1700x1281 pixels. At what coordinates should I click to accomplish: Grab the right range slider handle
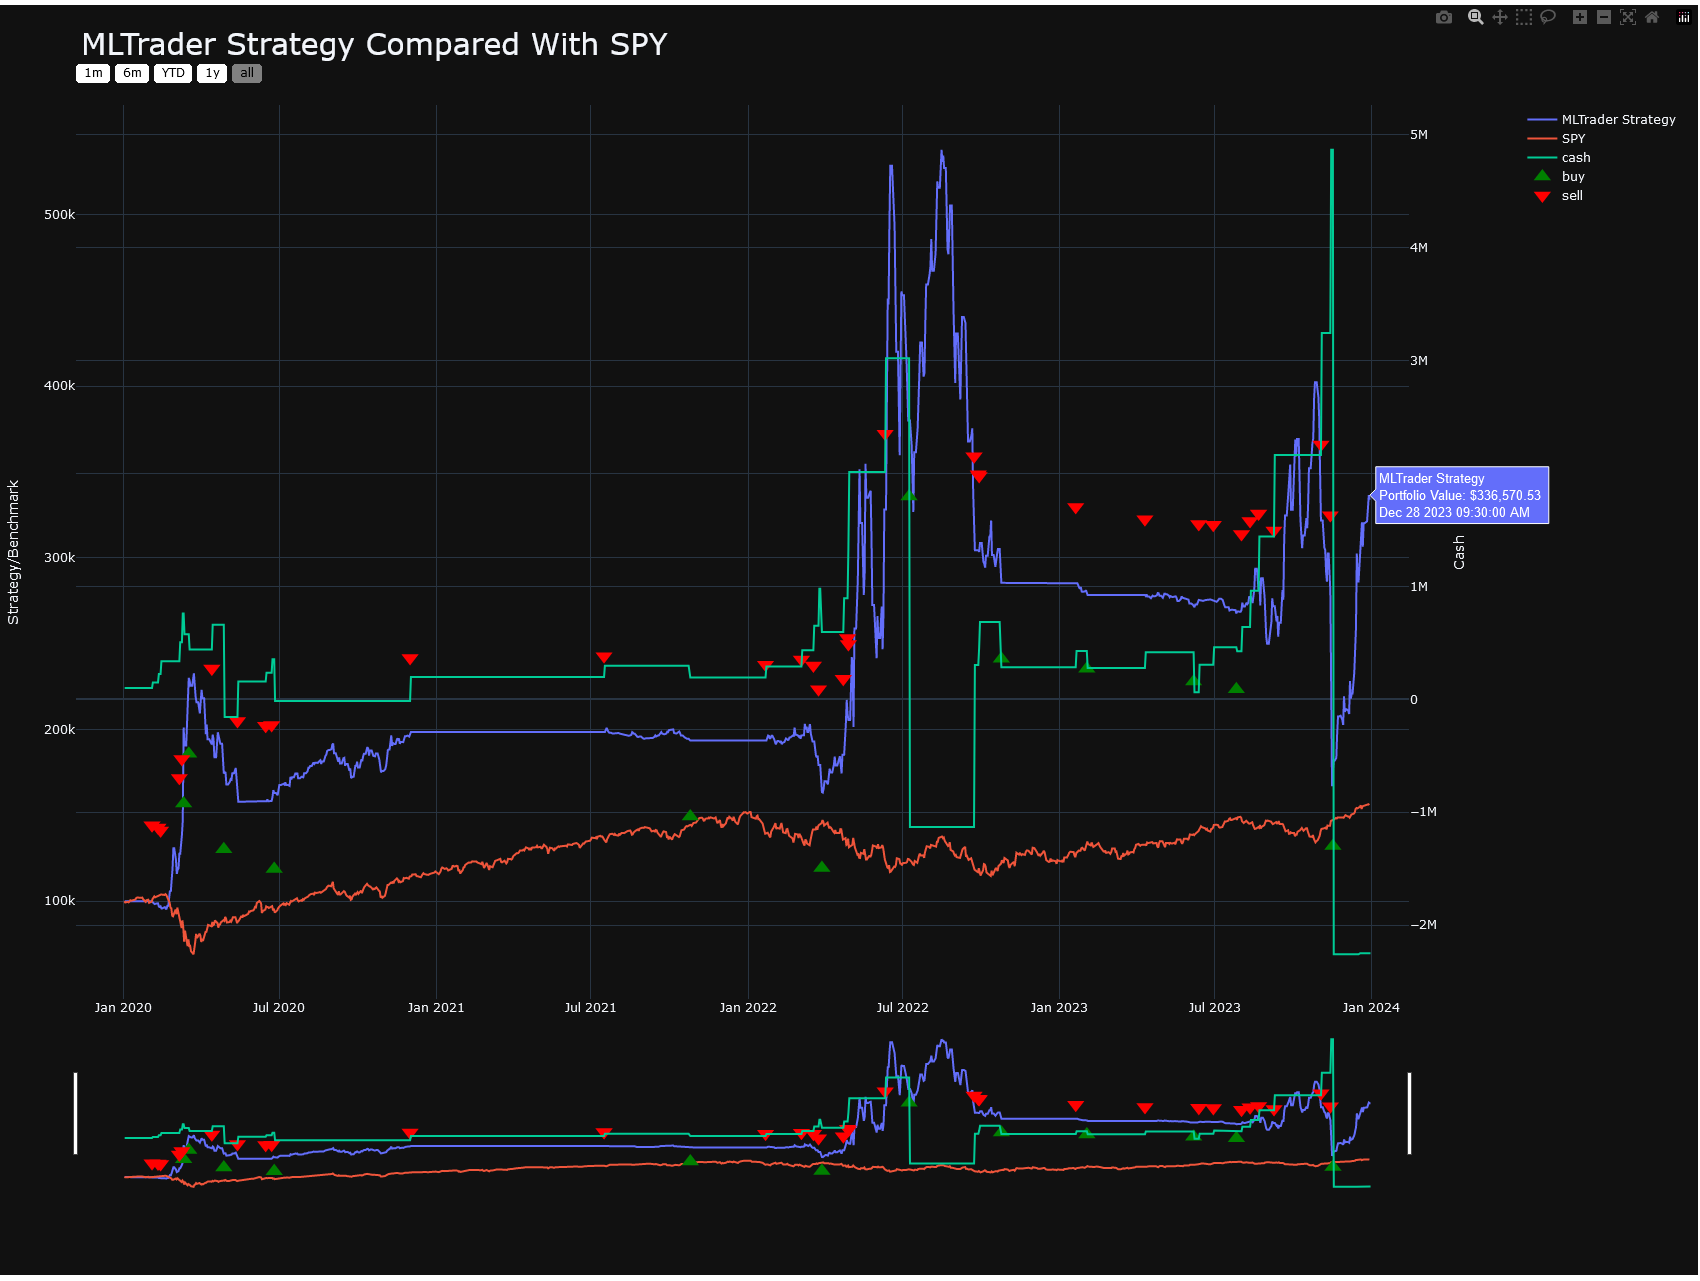[x=1409, y=1113]
